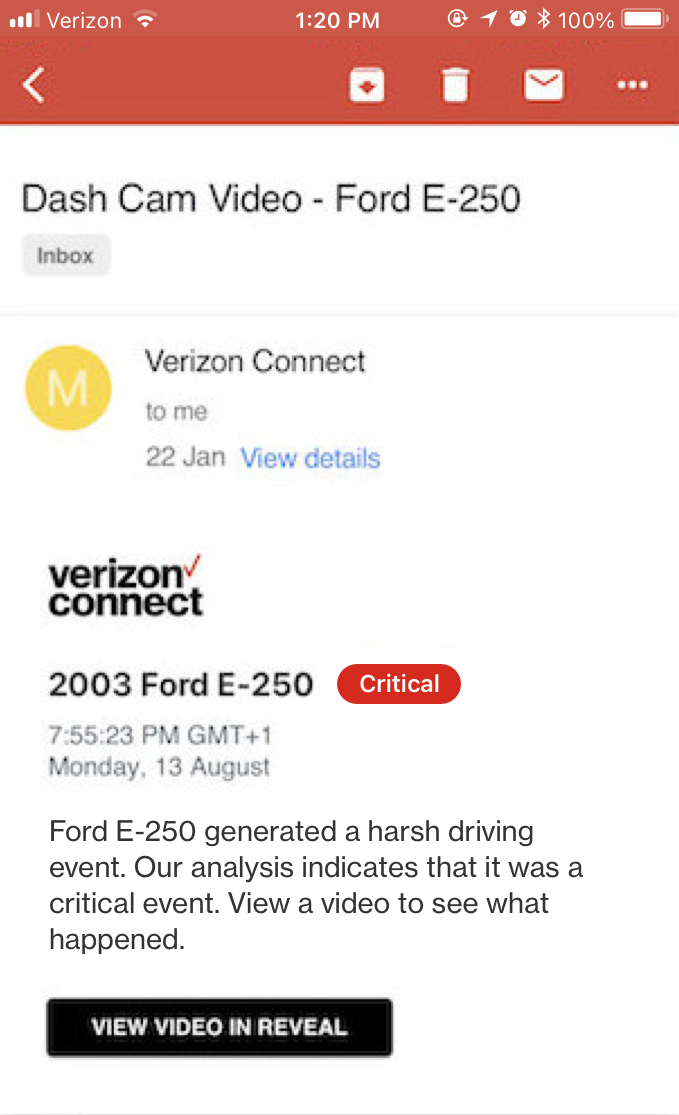
Task: Open the sender avatar for Verizon Connect
Action: click(x=68, y=388)
